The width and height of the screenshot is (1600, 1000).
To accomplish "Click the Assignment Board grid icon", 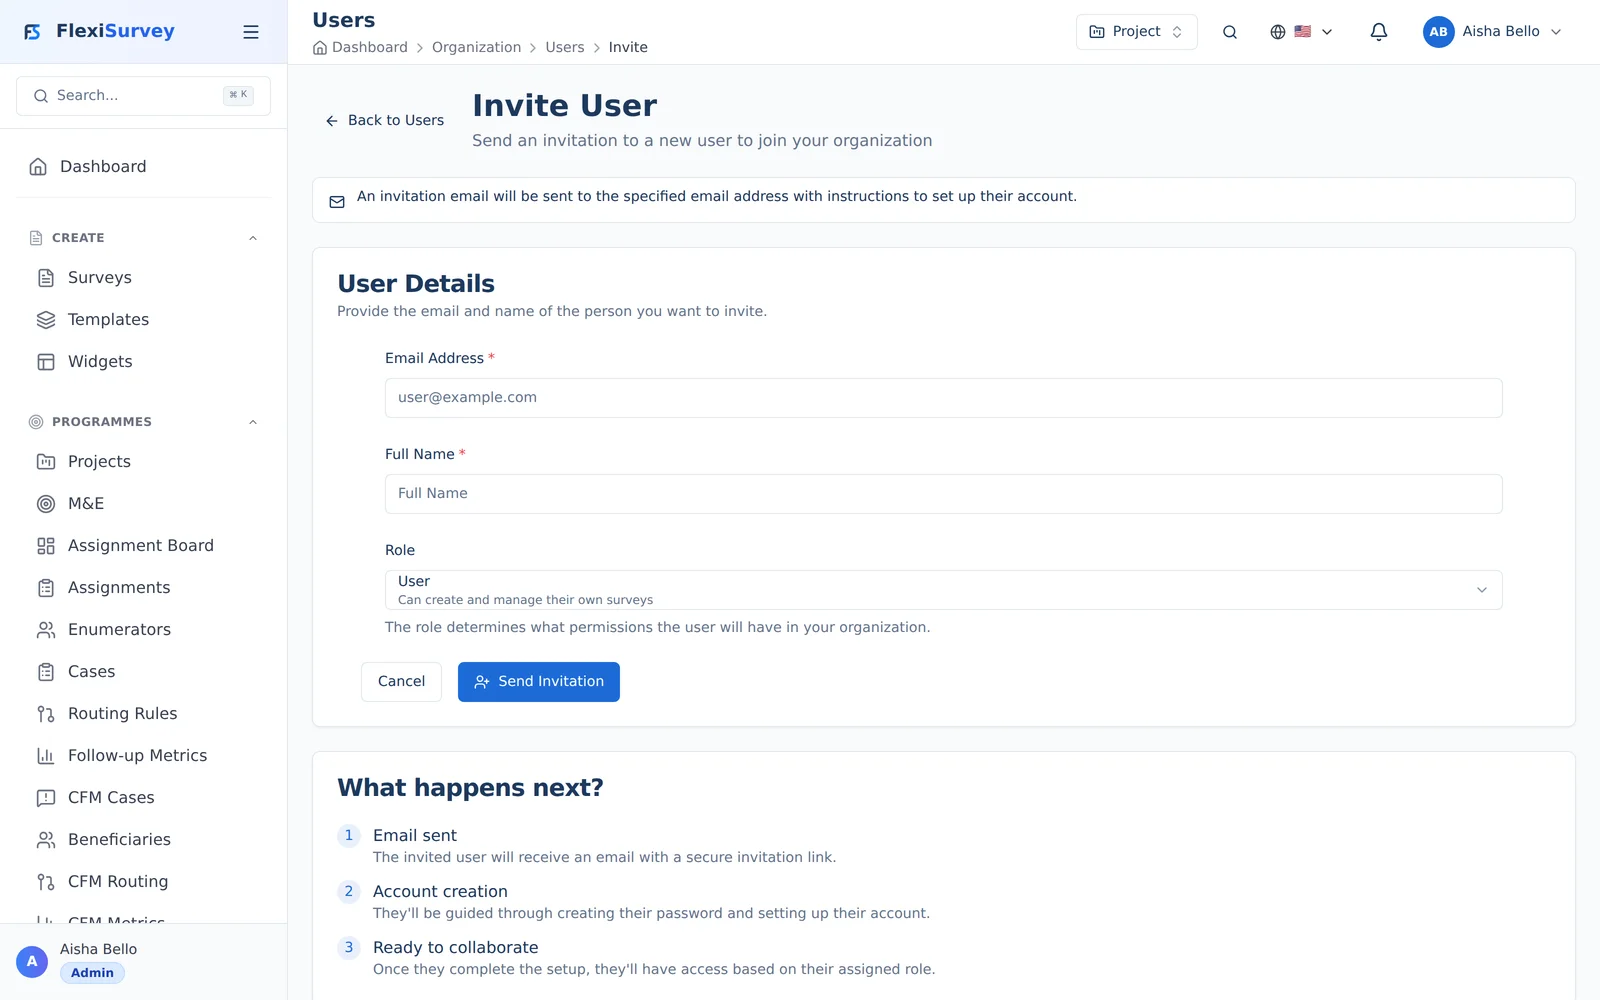I will click(46, 546).
